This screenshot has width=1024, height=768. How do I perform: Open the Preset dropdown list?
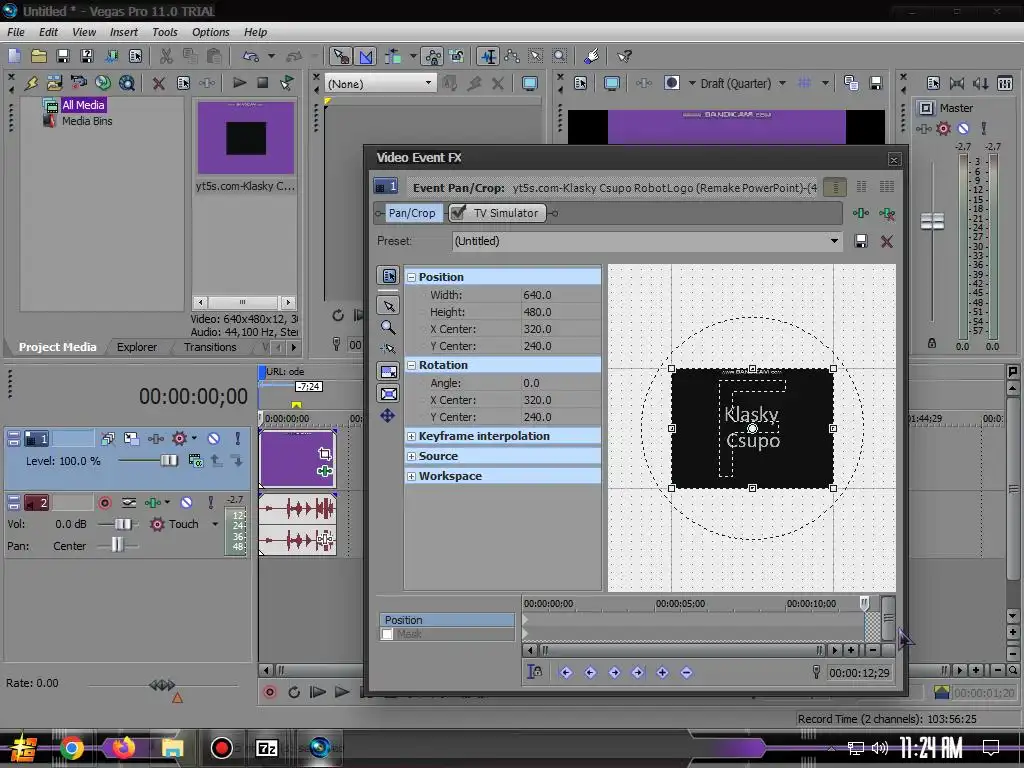(x=834, y=241)
